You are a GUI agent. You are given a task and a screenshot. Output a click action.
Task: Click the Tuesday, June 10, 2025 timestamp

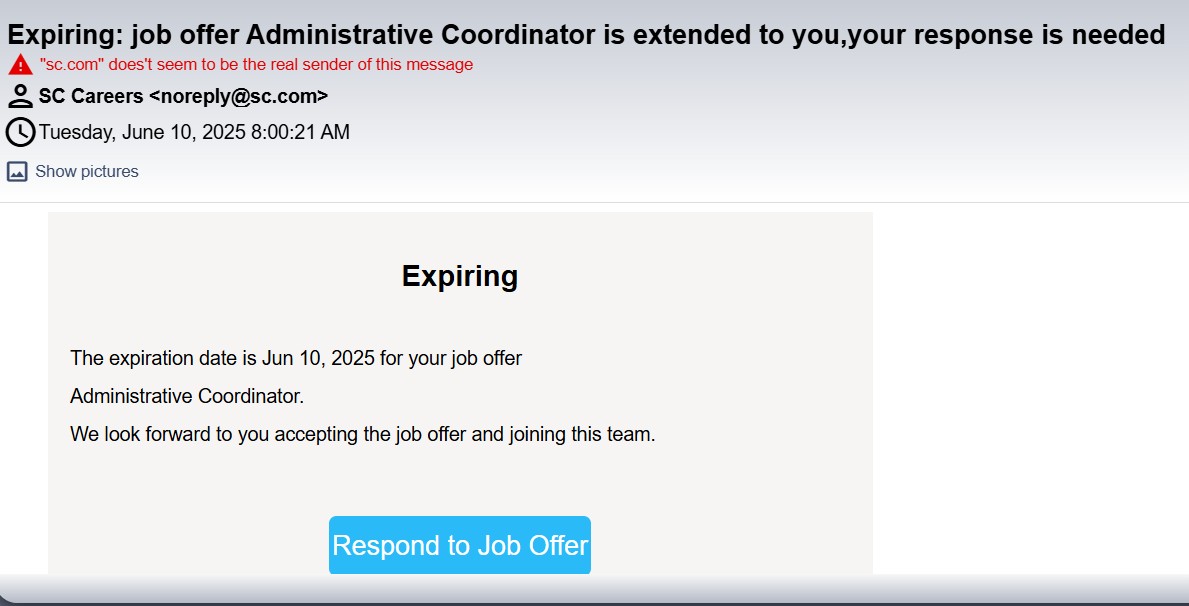(x=194, y=132)
